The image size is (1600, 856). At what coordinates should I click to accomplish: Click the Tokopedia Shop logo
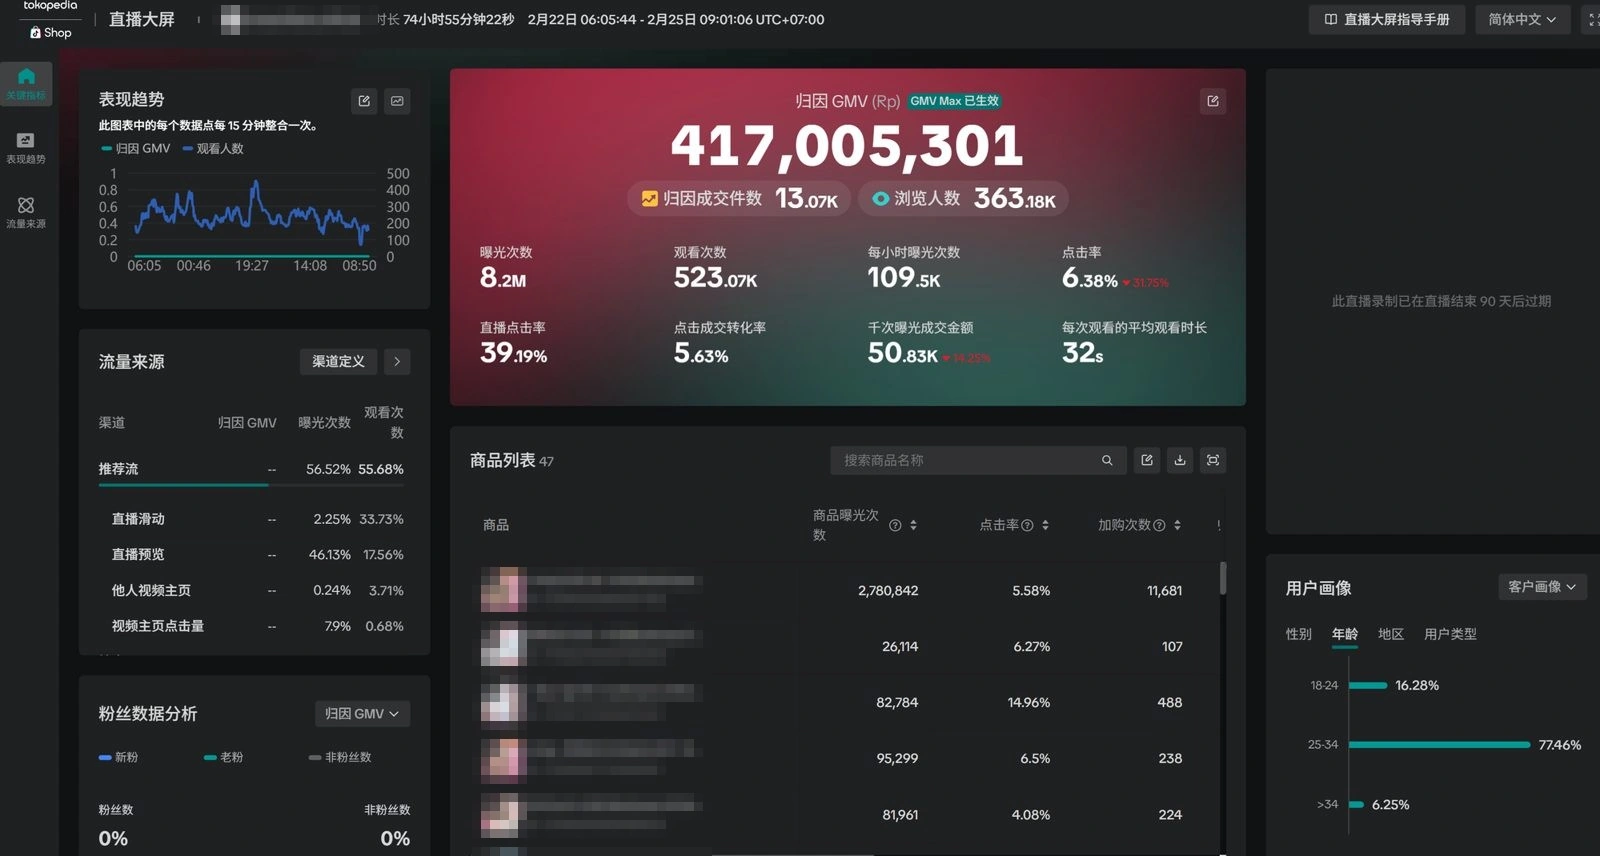point(50,19)
